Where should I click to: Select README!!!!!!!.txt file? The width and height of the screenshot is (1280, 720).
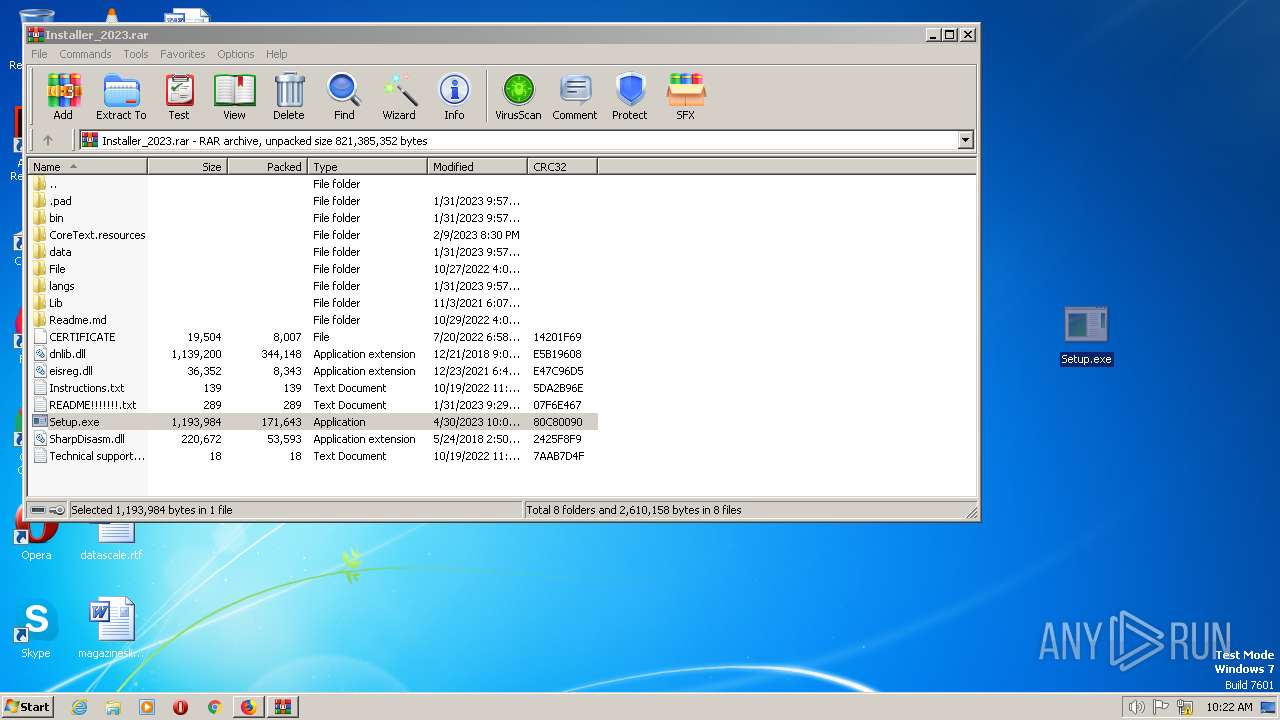(313, 405)
